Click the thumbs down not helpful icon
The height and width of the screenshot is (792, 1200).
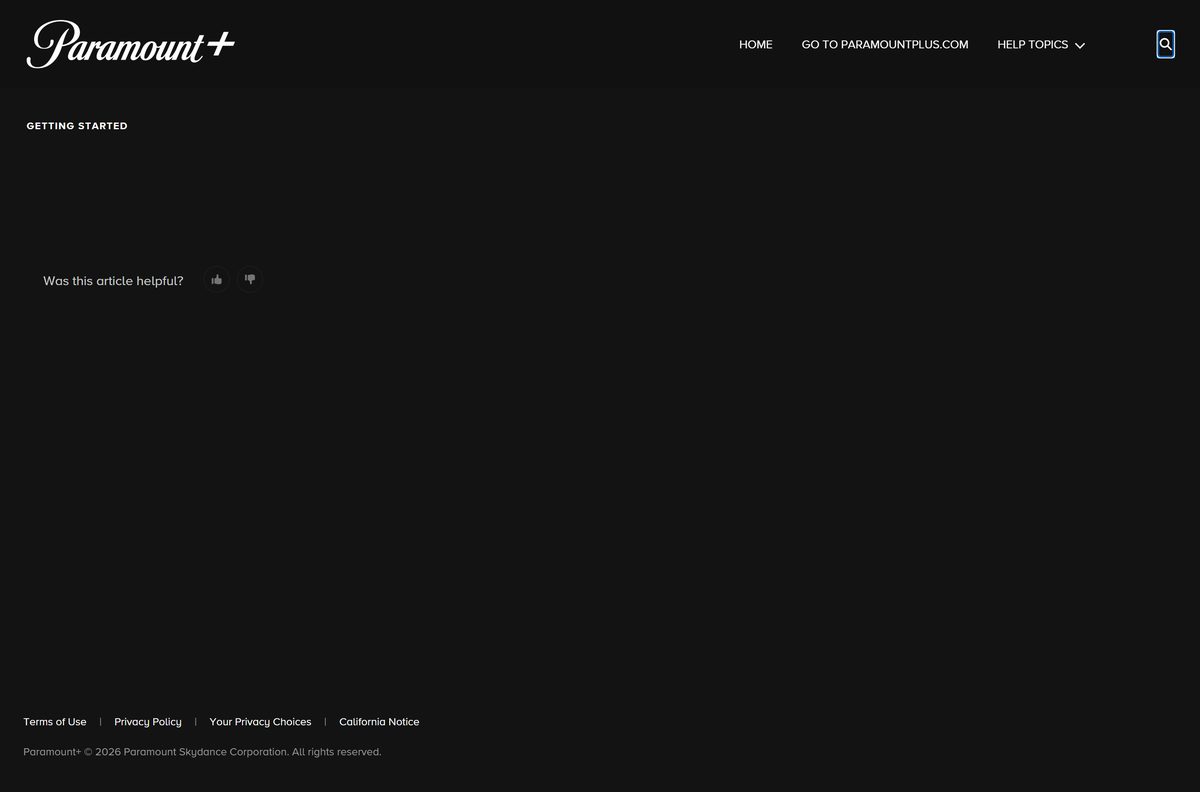click(x=250, y=280)
